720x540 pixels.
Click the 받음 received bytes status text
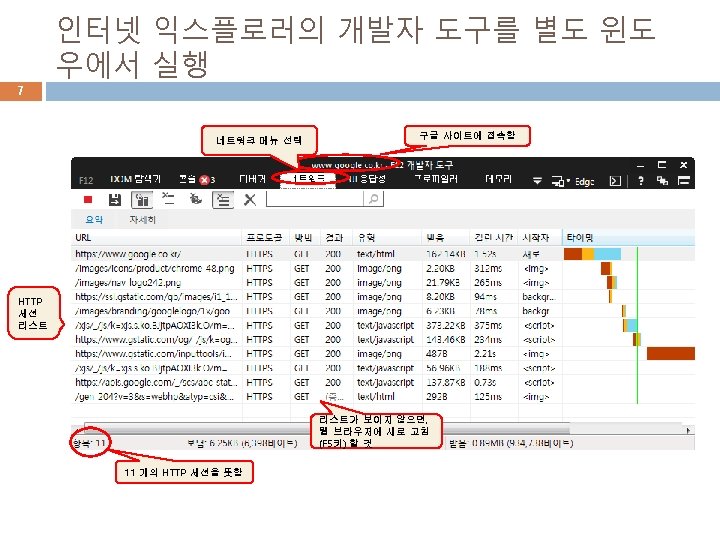511,443
